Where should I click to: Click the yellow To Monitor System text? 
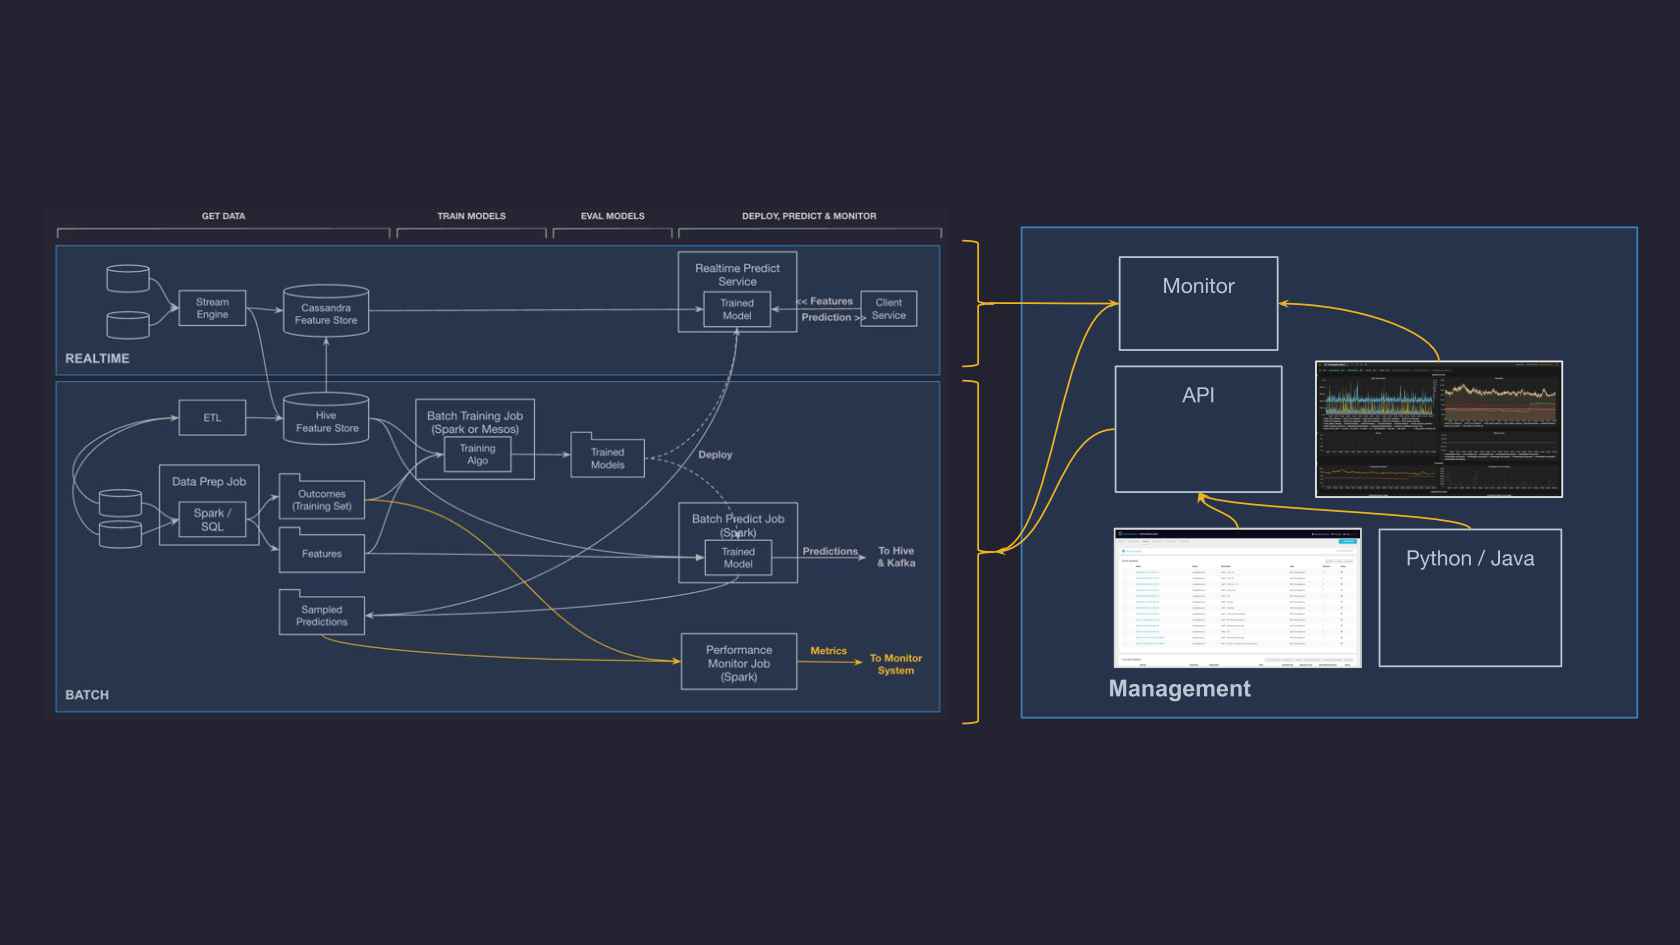[895, 664]
